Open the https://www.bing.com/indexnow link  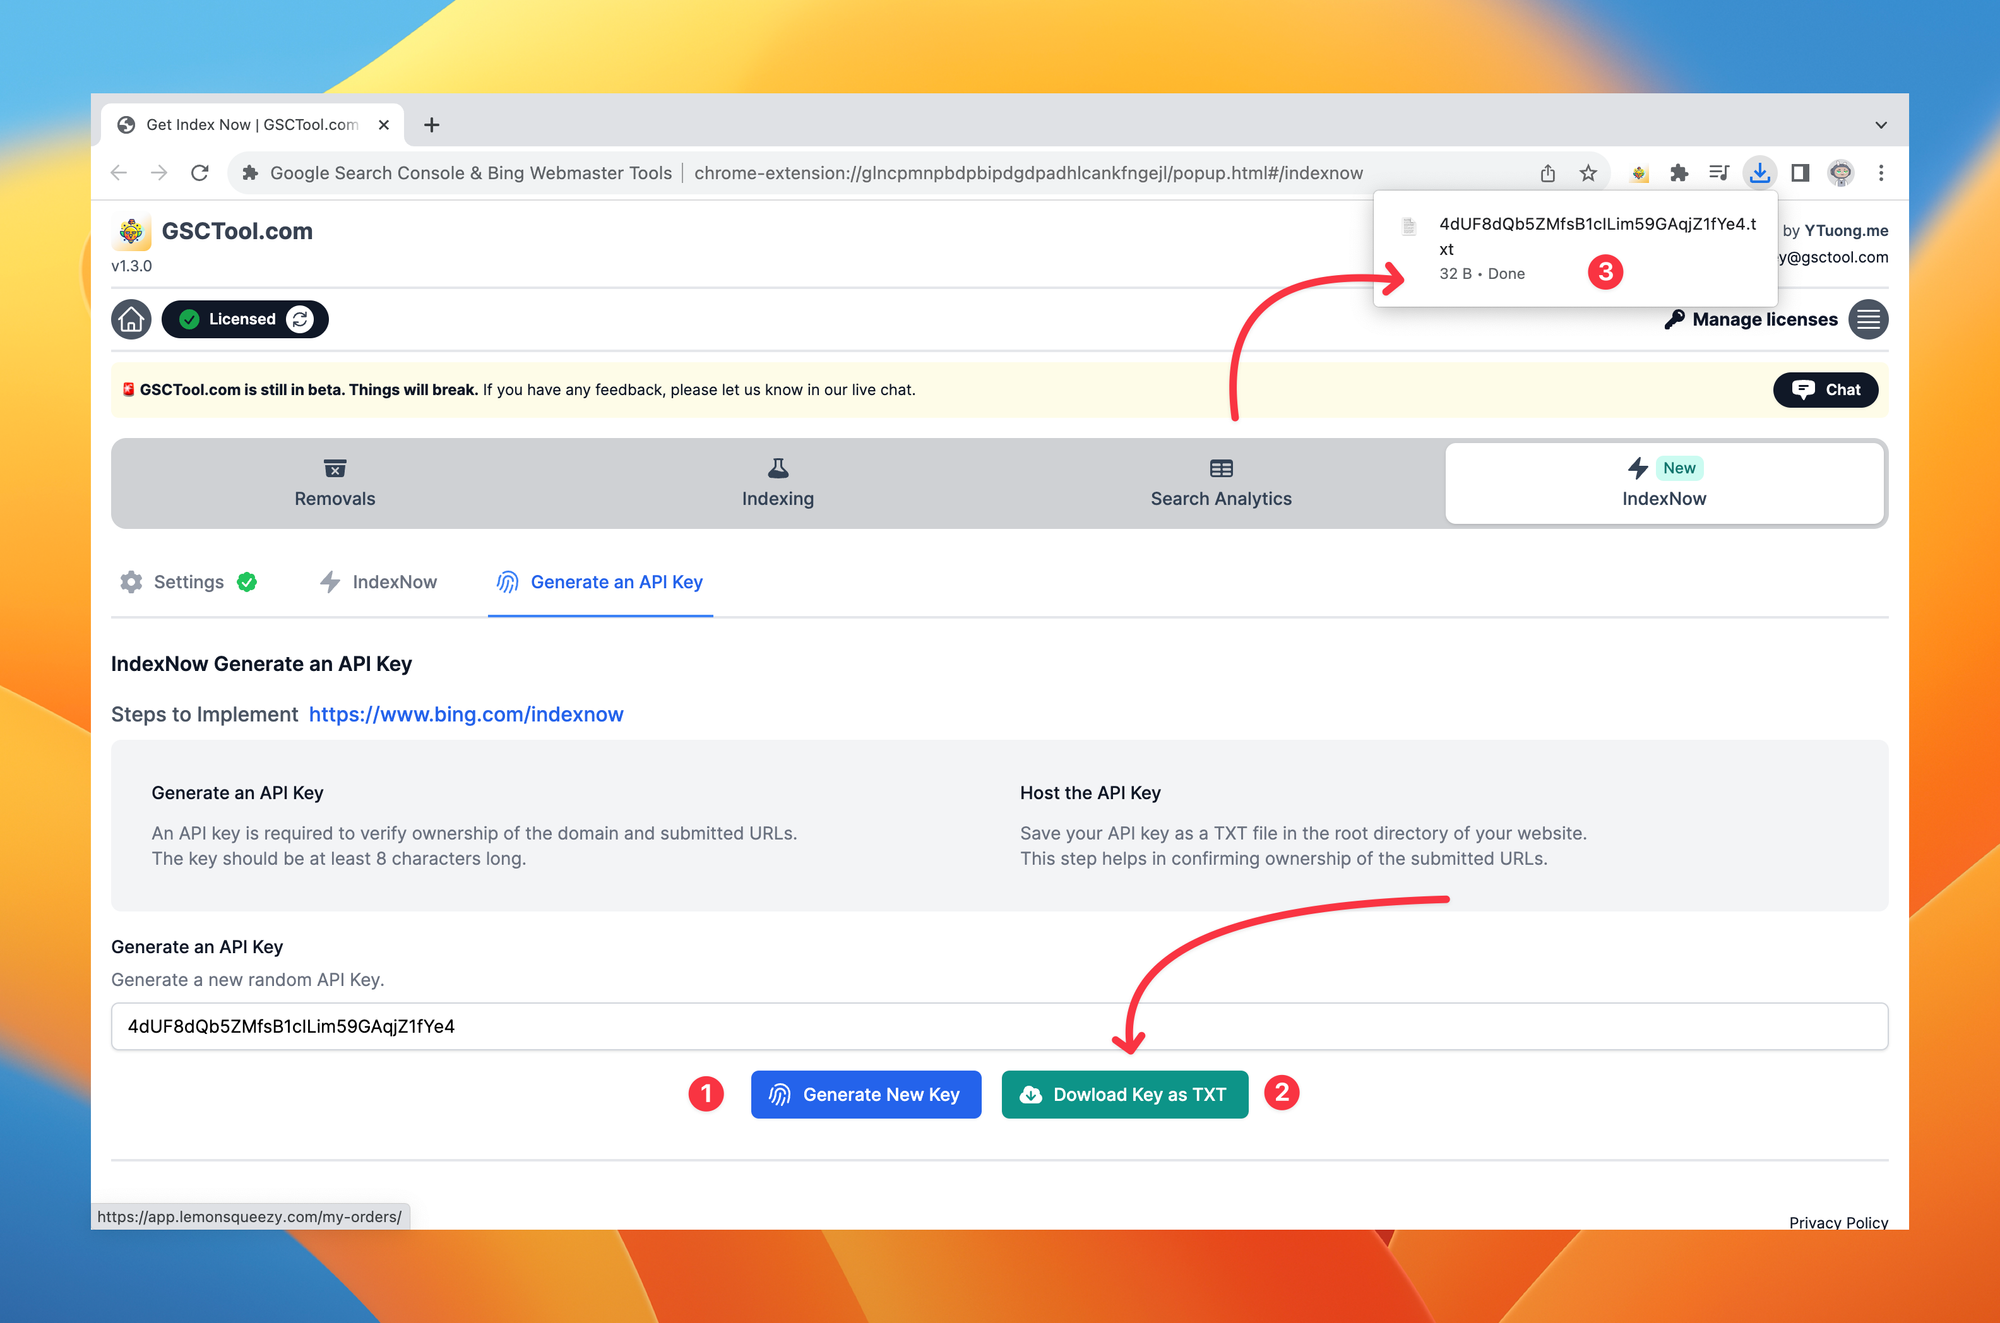[x=465, y=713]
